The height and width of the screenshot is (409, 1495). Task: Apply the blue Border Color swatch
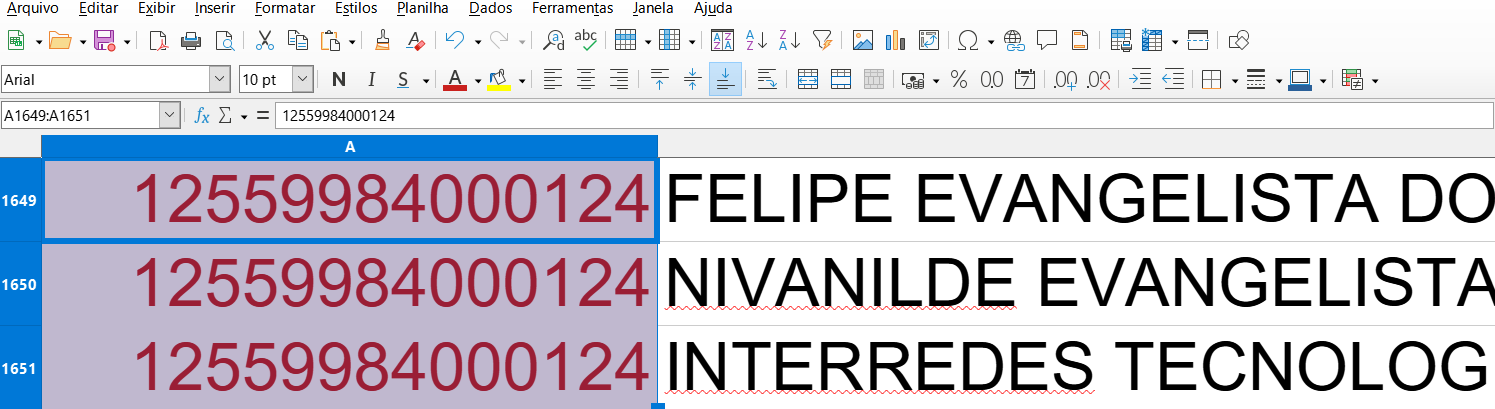1300,80
